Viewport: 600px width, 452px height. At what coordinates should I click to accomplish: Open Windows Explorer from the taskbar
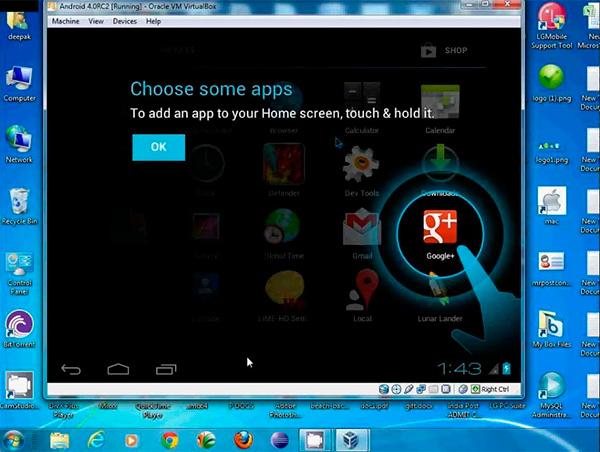(x=60, y=441)
